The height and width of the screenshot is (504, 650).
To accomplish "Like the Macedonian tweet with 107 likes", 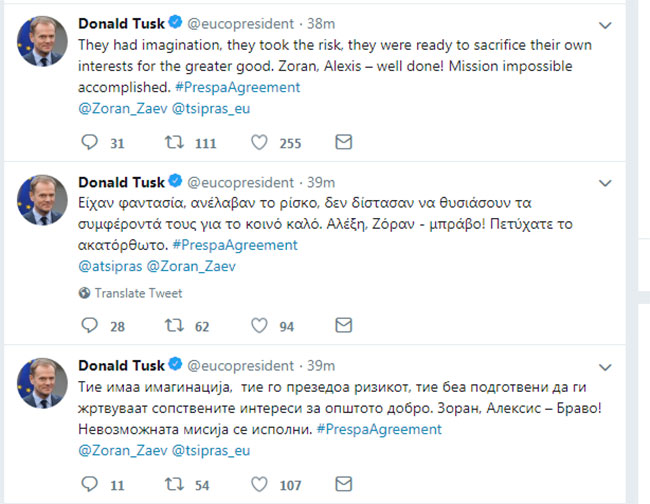I will pyautogui.click(x=260, y=486).
